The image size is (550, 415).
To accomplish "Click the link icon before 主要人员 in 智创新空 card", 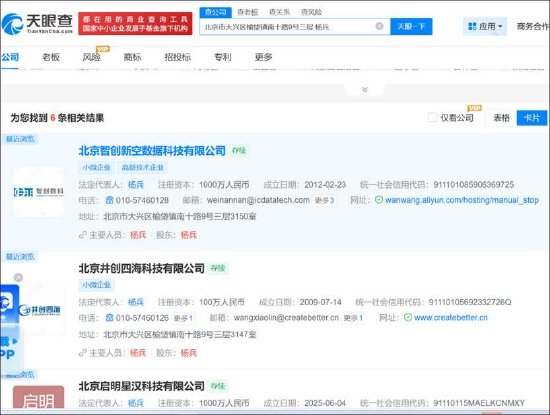I will point(83,235).
